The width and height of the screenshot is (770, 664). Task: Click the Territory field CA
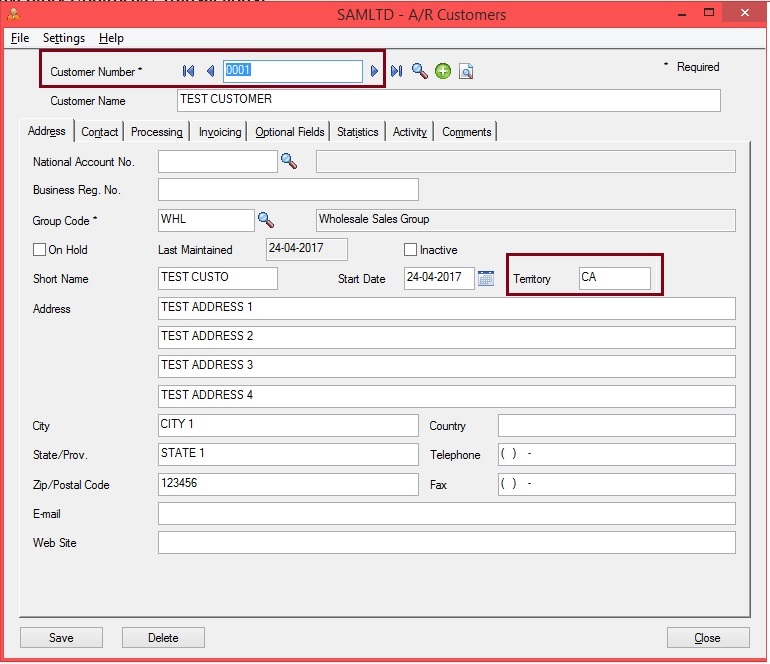[615, 278]
